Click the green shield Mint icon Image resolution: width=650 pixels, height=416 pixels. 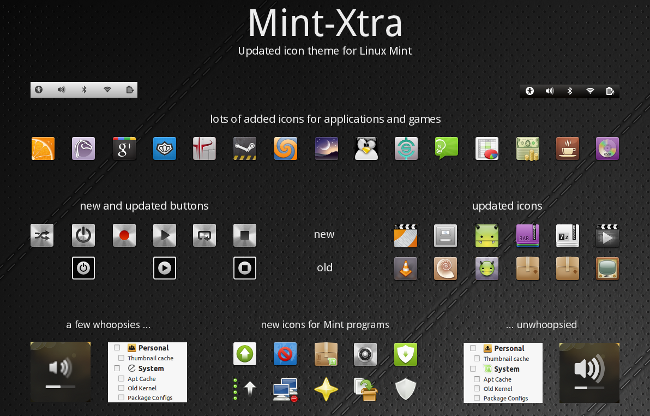pyautogui.click(x=405, y=354)
